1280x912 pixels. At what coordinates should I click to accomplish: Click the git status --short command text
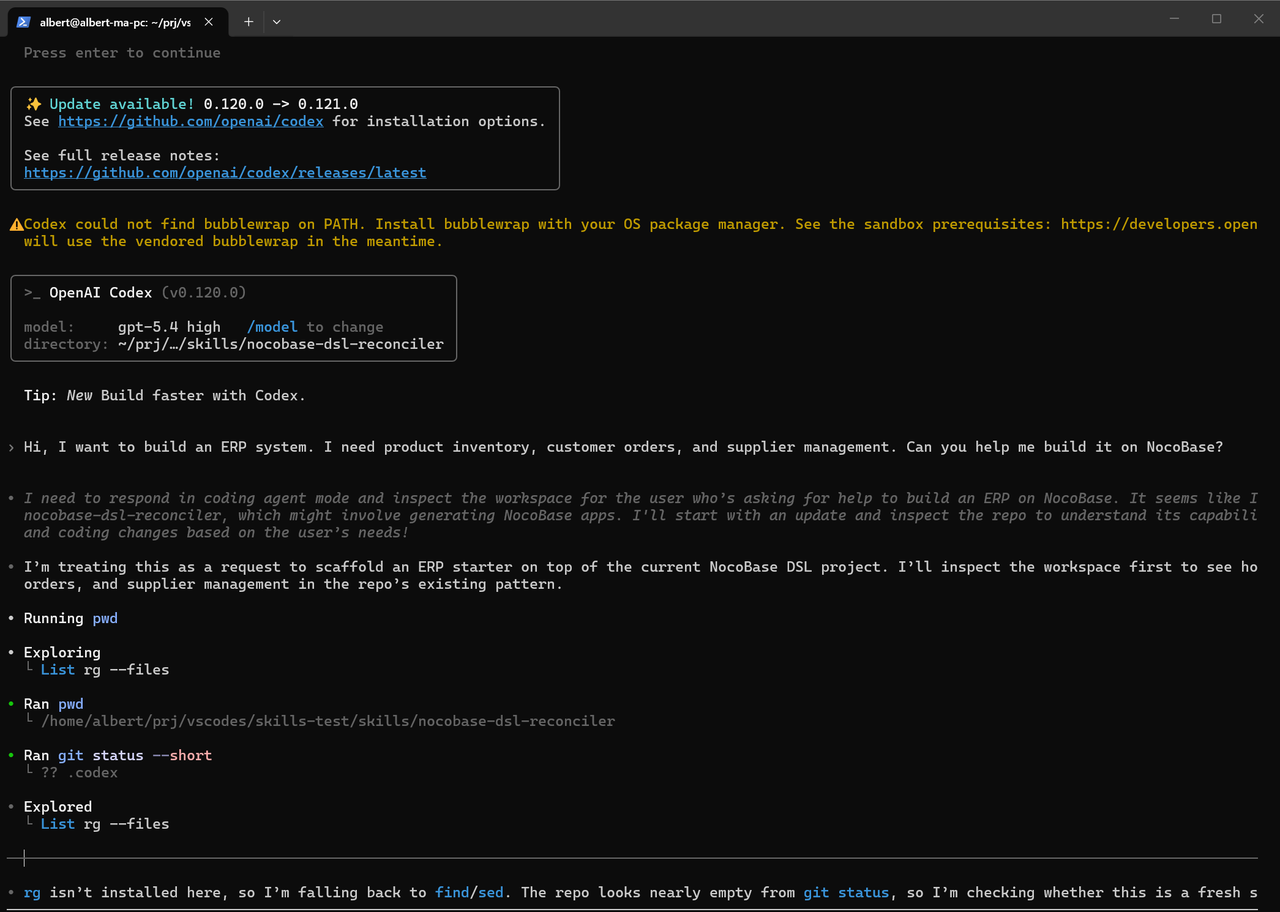click(136, 755)
